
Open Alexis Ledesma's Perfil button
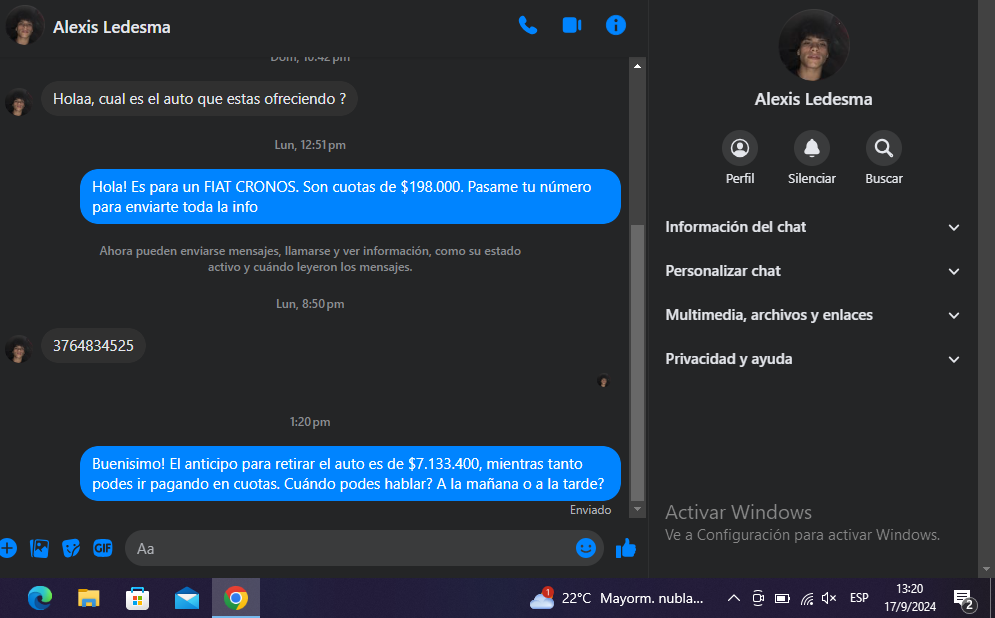point(740,149)
